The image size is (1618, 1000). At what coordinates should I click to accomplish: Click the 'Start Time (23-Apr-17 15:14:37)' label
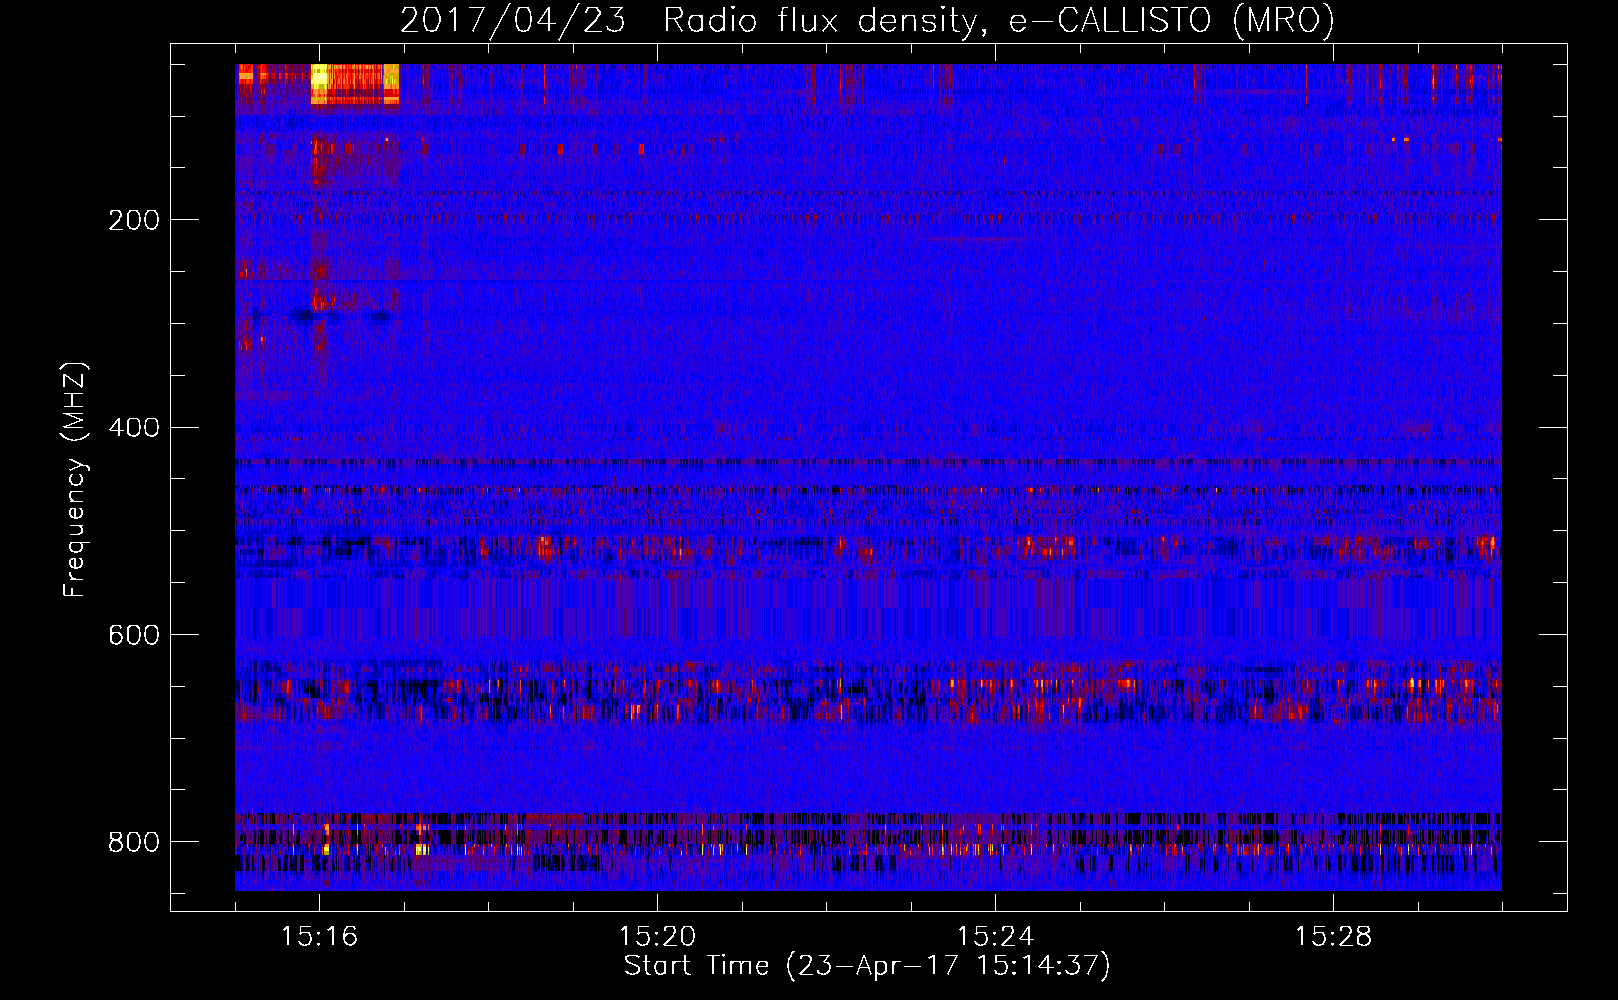[x=867, y=966]
